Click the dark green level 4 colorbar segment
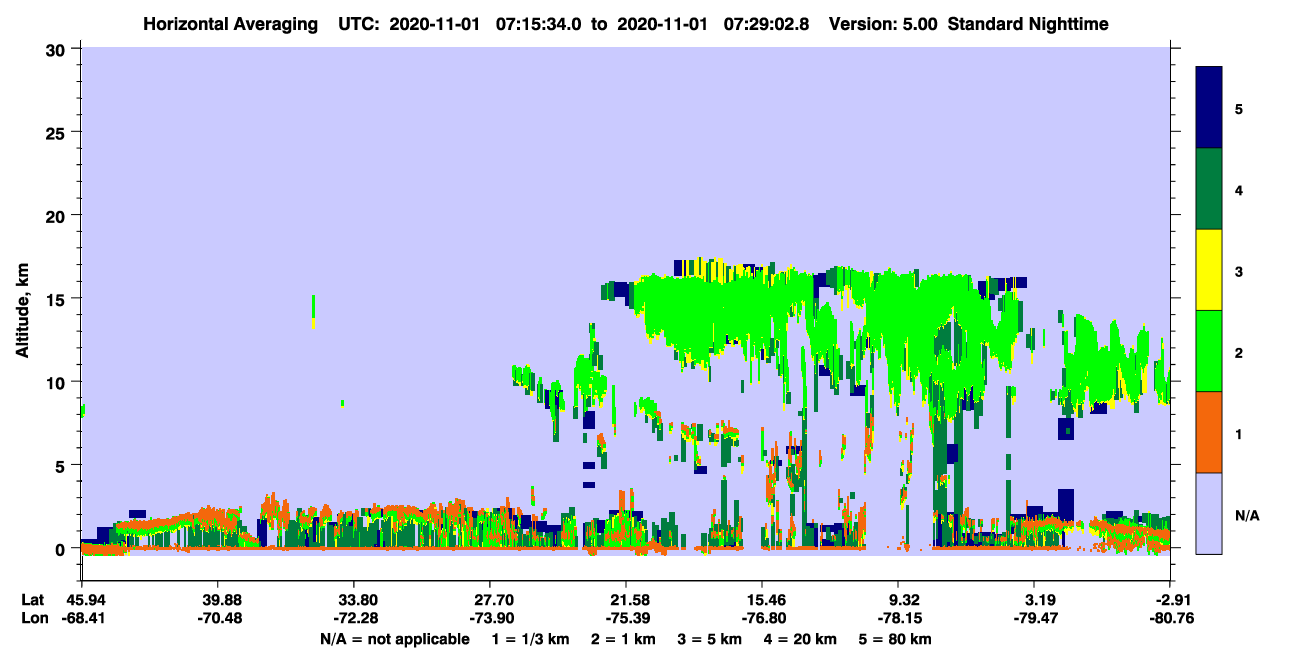Image resolution: width=1300 pixels, height=667 pixels. tap(1209, 189)
